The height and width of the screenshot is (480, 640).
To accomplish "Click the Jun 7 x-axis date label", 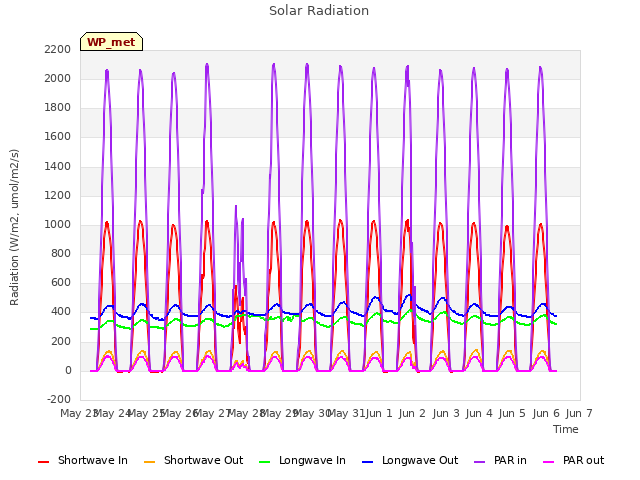I will click(579, 413).
